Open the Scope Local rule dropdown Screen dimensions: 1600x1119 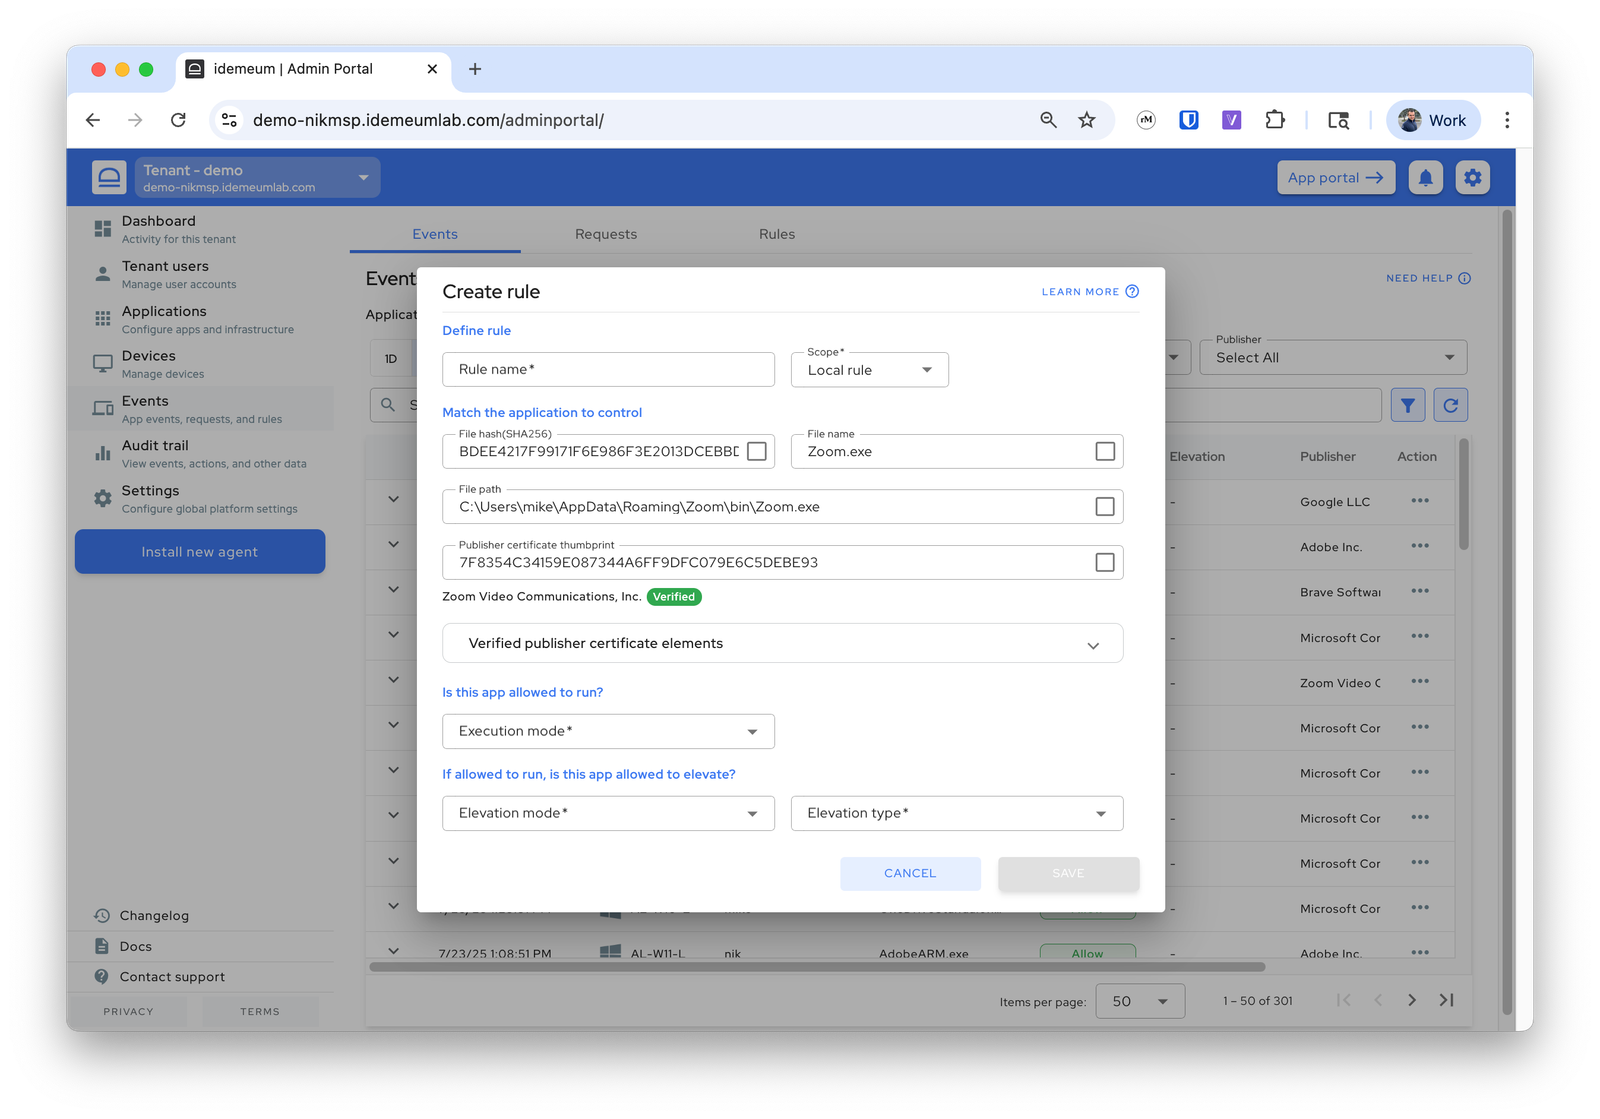[x=870, y=370]
